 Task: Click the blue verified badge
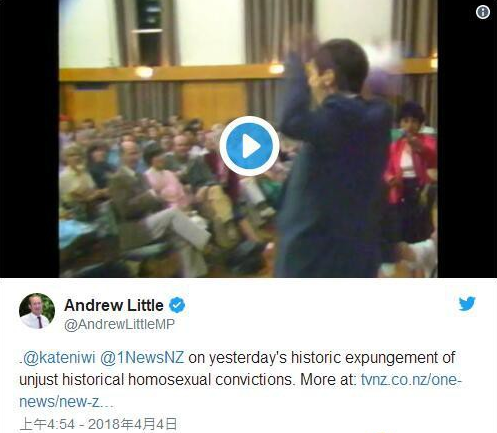(177, 305)
